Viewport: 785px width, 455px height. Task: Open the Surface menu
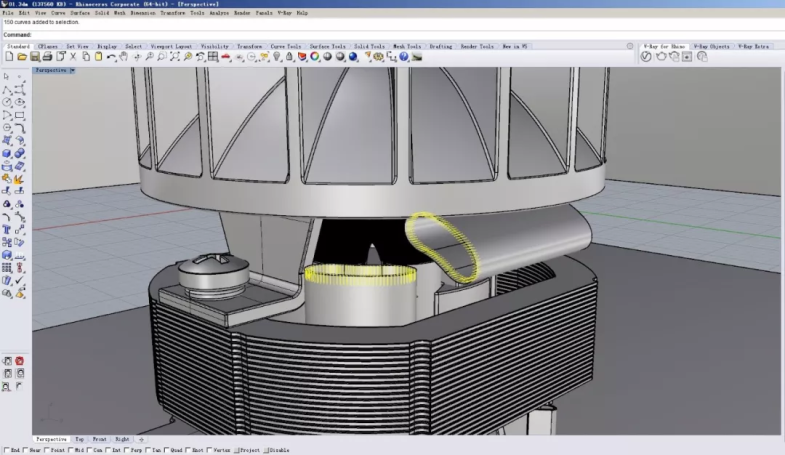pyautogui.click(x=80, y=13)
